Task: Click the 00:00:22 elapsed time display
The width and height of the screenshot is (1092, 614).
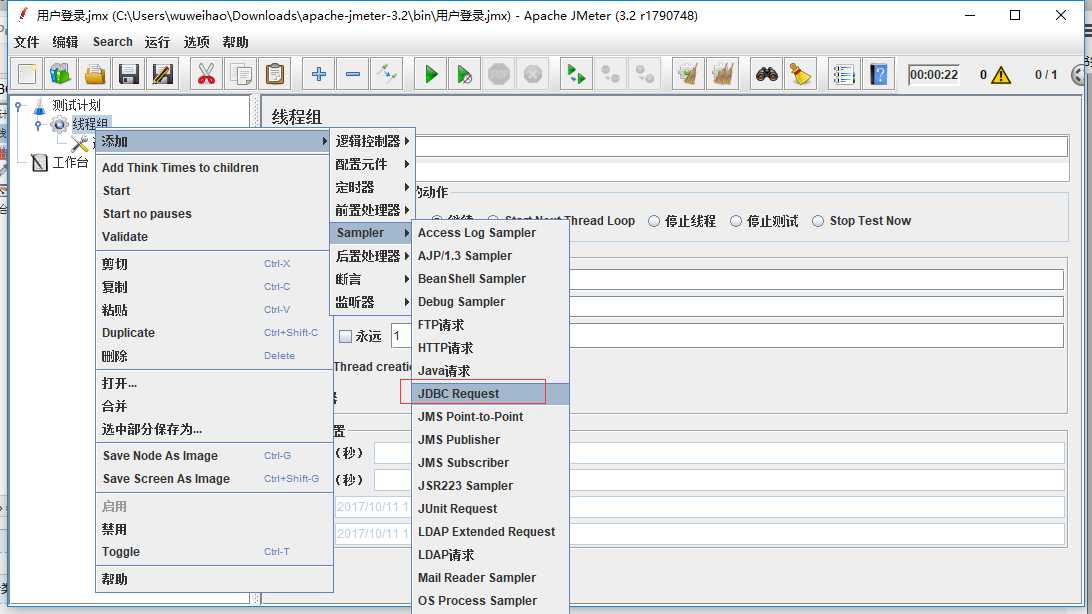Action: tap(934, 74)
